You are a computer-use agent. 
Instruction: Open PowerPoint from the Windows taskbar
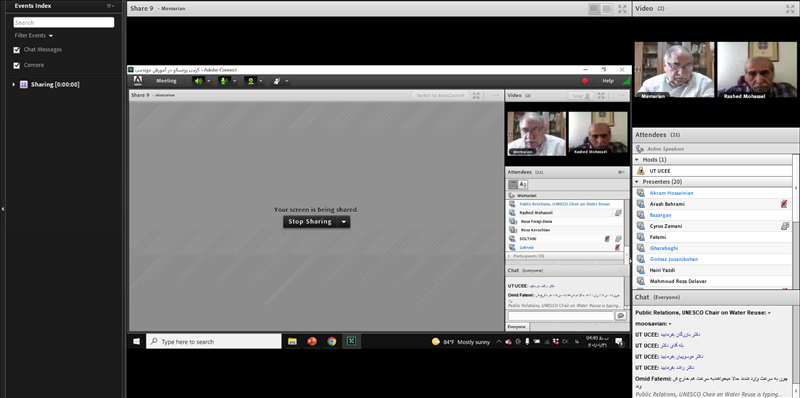click(312, 341)
